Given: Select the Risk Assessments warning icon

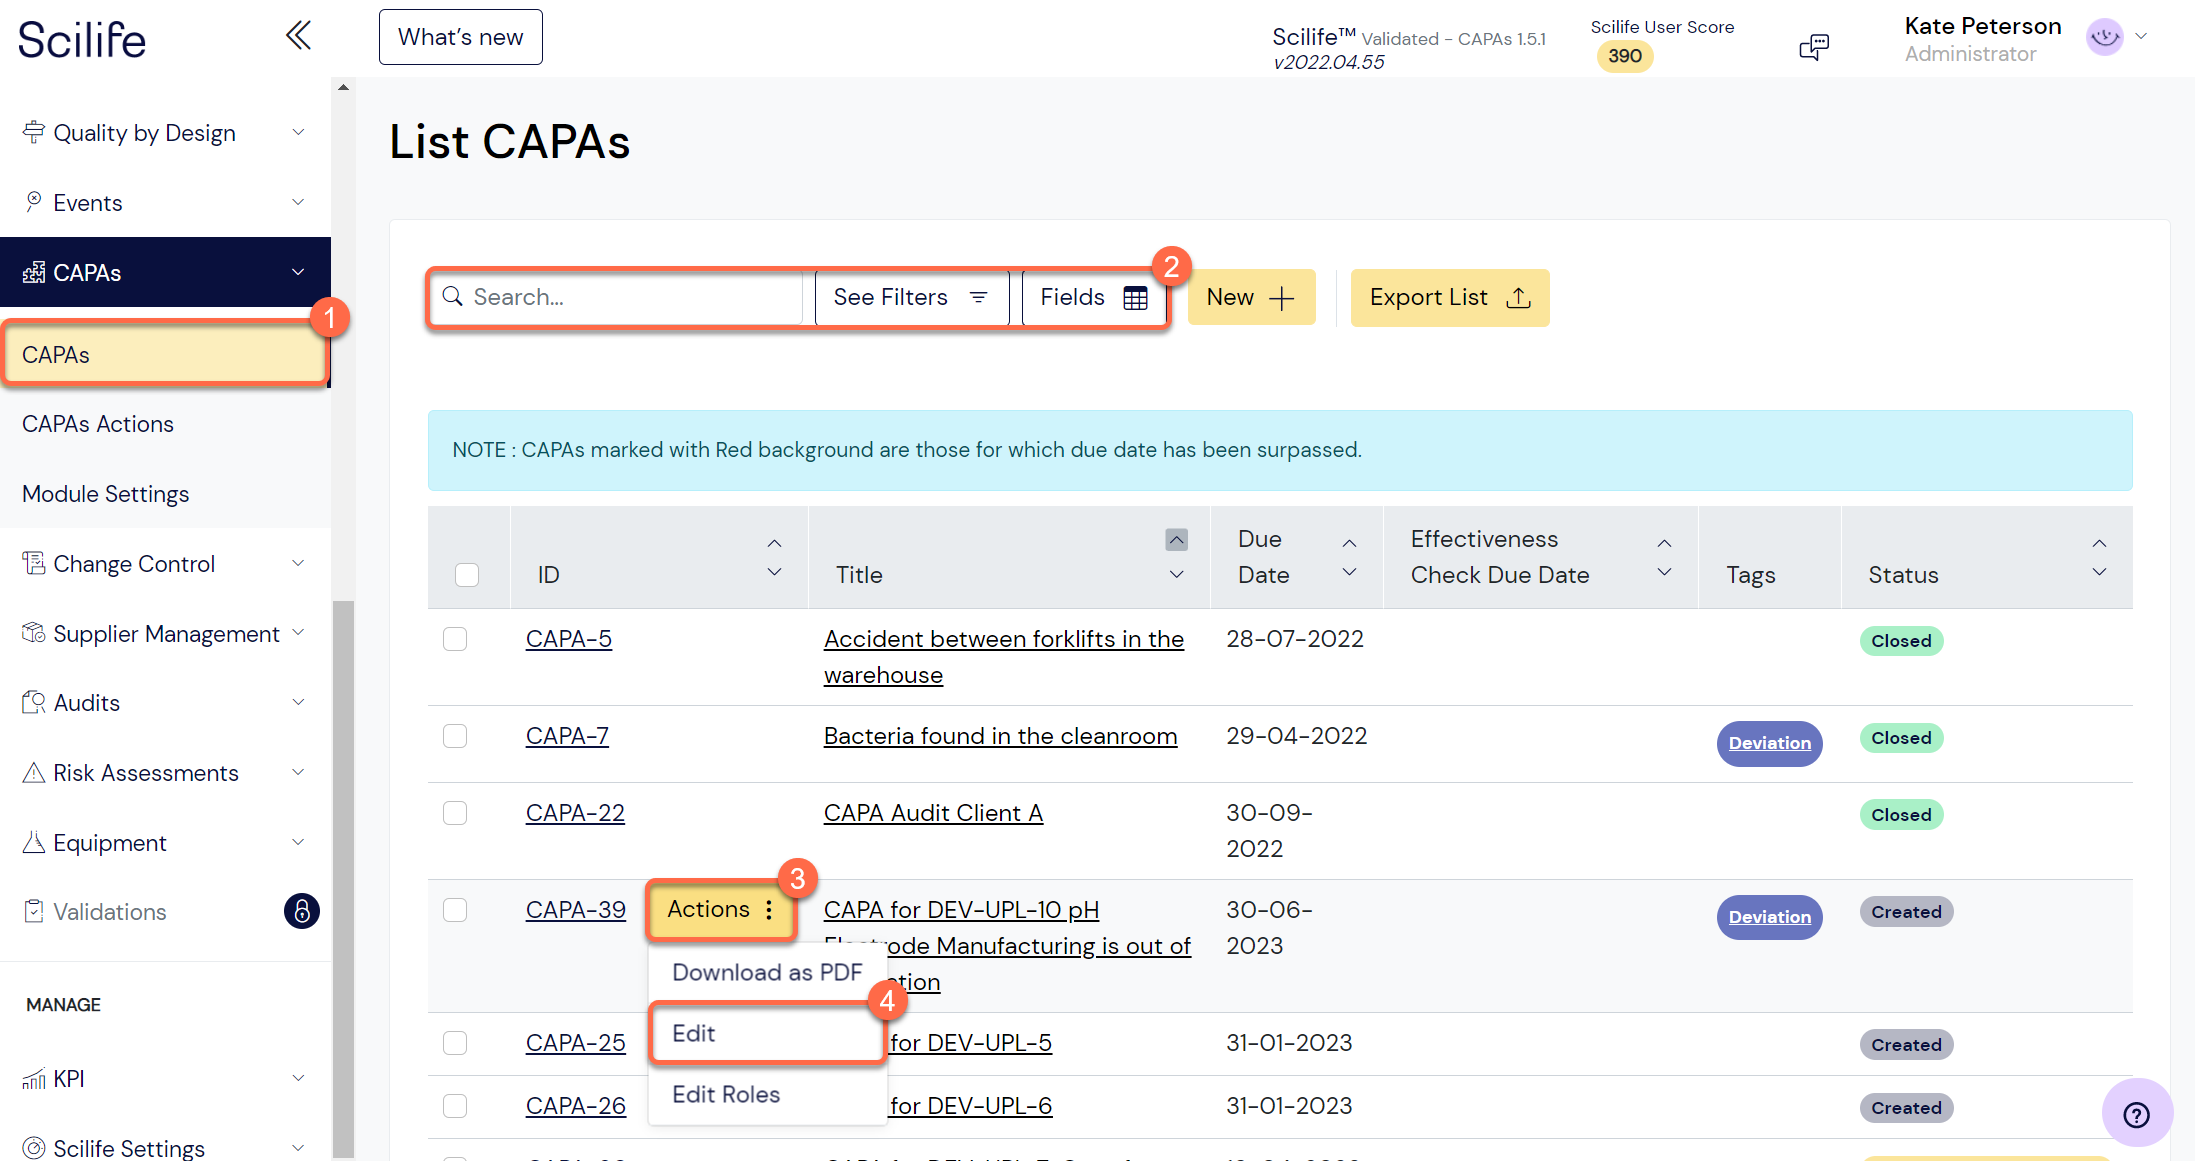Looking at the screenshot, I should (x=34, y=772).
